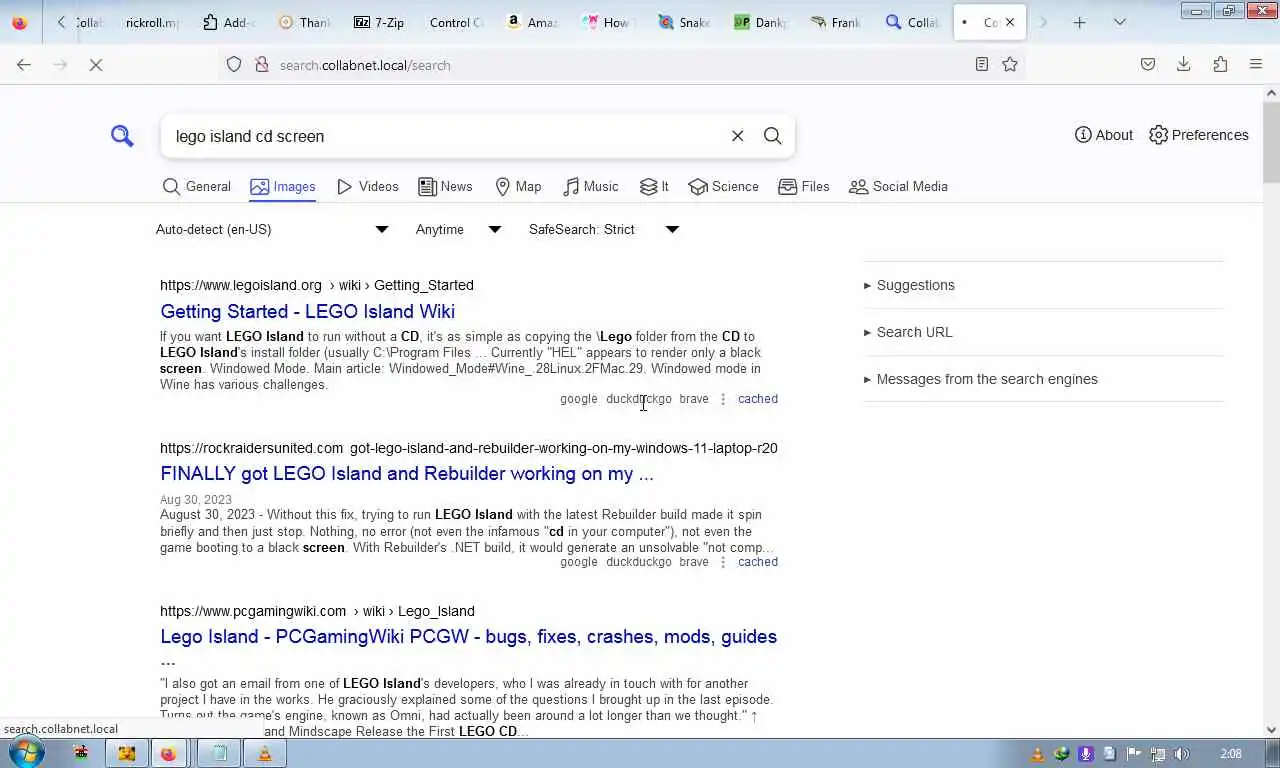Click the taskbar clock showing 2:08
Screen dimensions: 1280x768
(x=1231, y=754)
